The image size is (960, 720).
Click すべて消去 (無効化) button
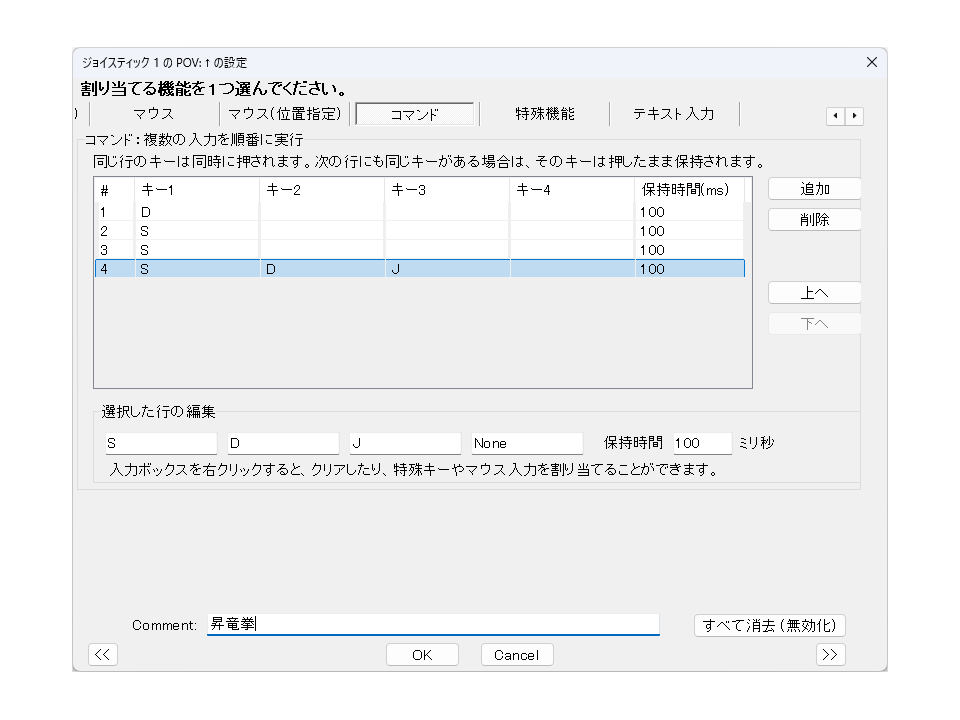coord(770,625)
